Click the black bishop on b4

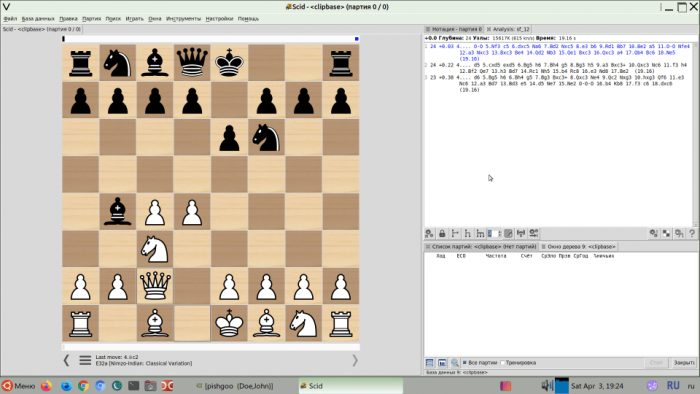(x=117, y=211)
